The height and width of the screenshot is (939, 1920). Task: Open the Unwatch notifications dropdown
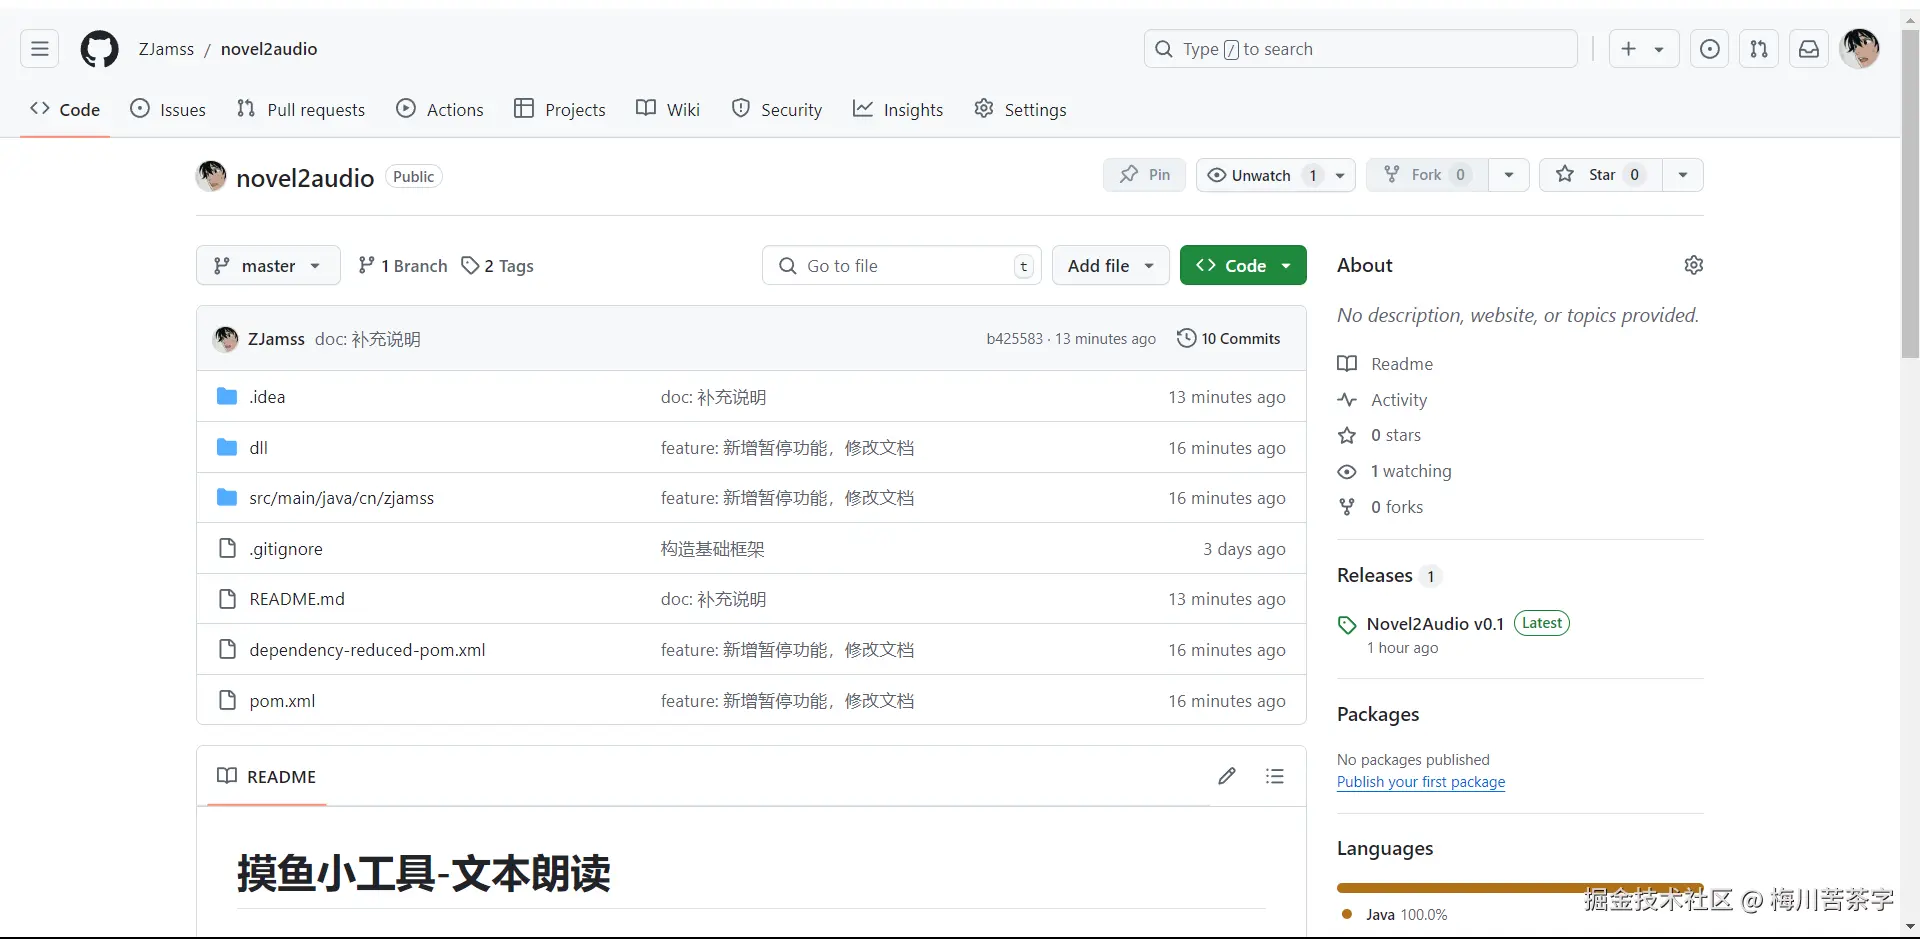pos(1276,175)
